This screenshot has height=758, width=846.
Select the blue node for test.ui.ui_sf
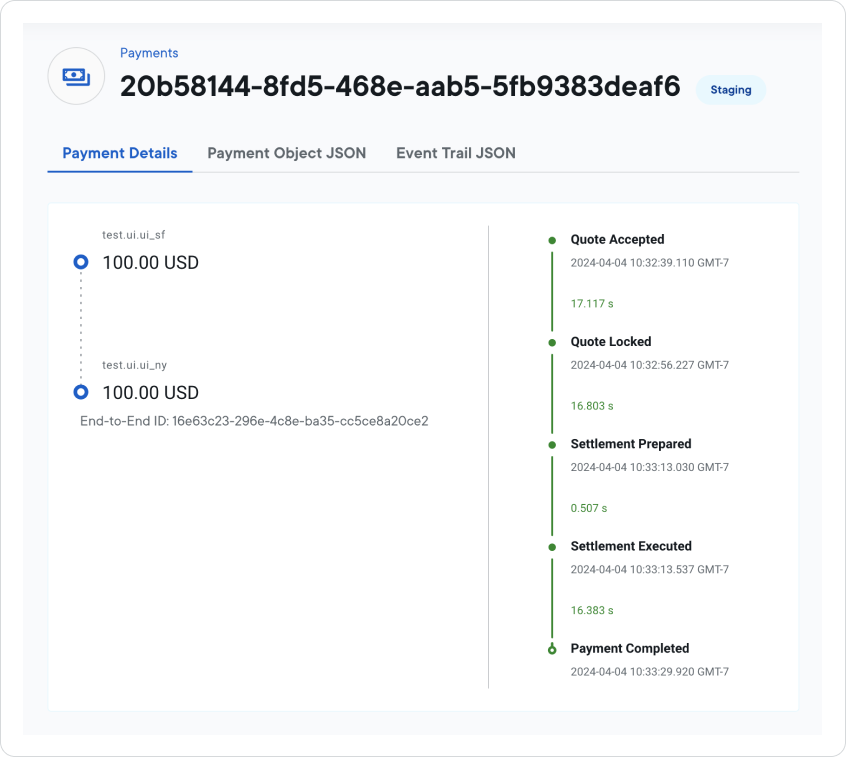click(x=80, y=262)
